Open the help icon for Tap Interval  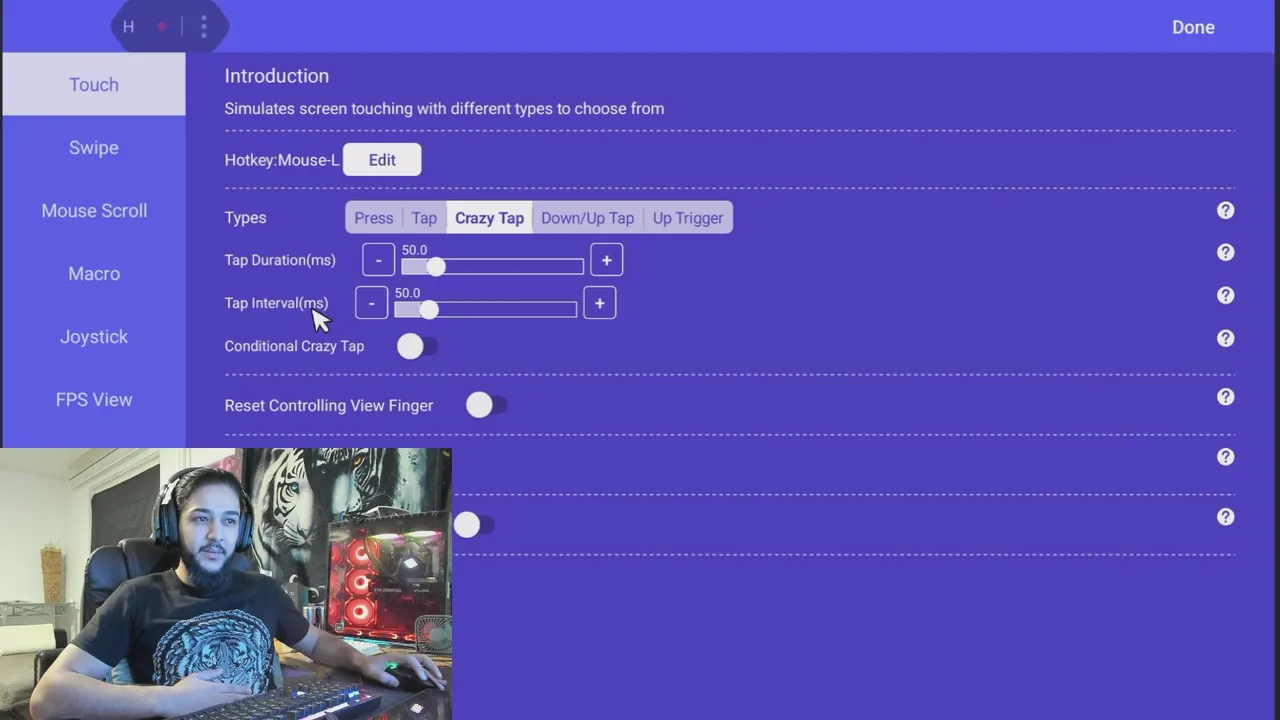1225,296
